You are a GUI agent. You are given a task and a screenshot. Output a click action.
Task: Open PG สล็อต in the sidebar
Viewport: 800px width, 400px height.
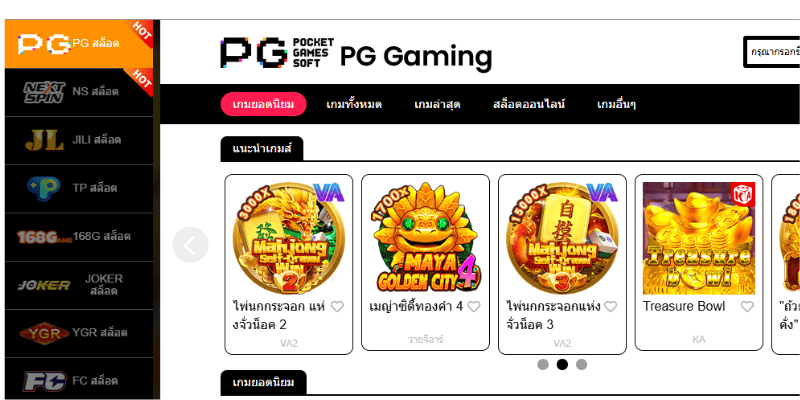point(79,44)
